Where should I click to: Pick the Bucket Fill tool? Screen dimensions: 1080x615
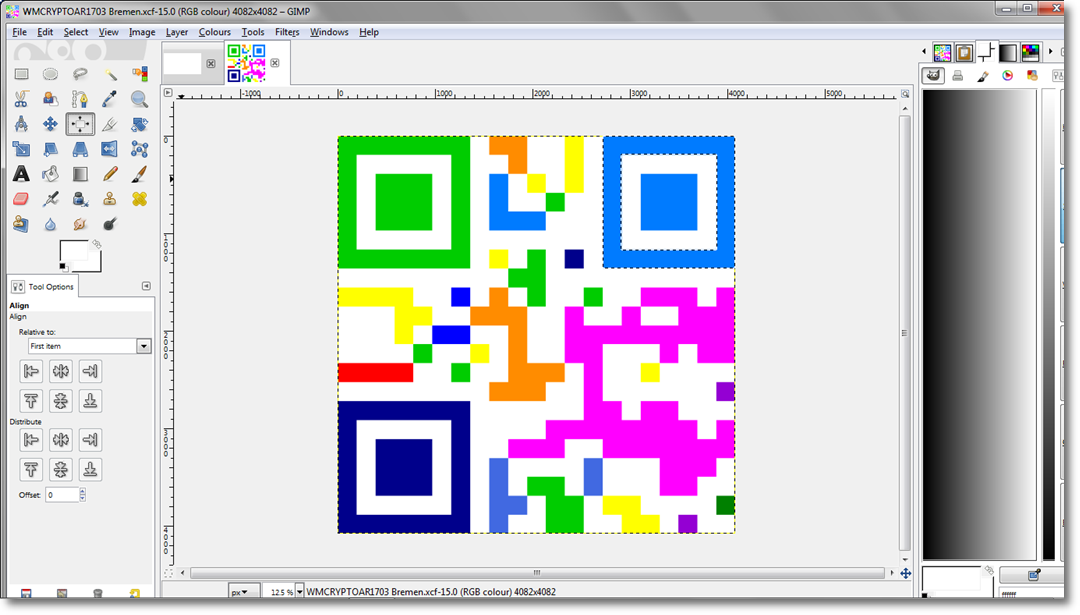[x=50, y=174]
